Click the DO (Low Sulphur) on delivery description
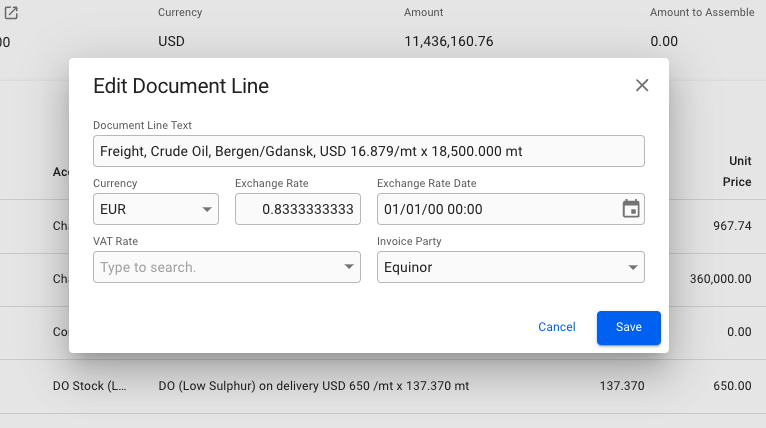 [x=314, y=385]
